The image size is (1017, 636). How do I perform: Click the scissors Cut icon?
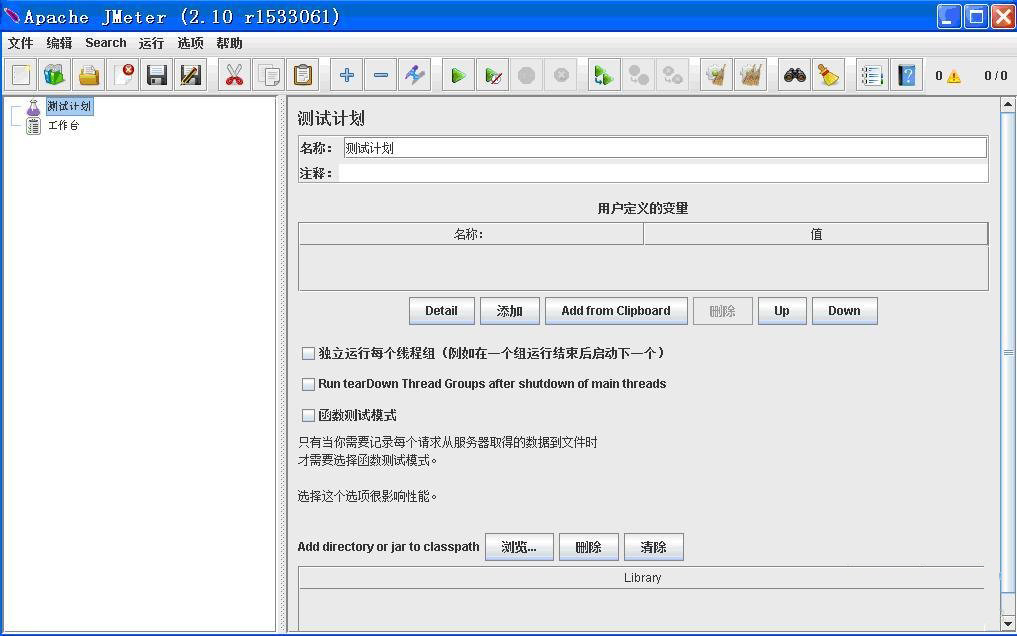[234, 76]
